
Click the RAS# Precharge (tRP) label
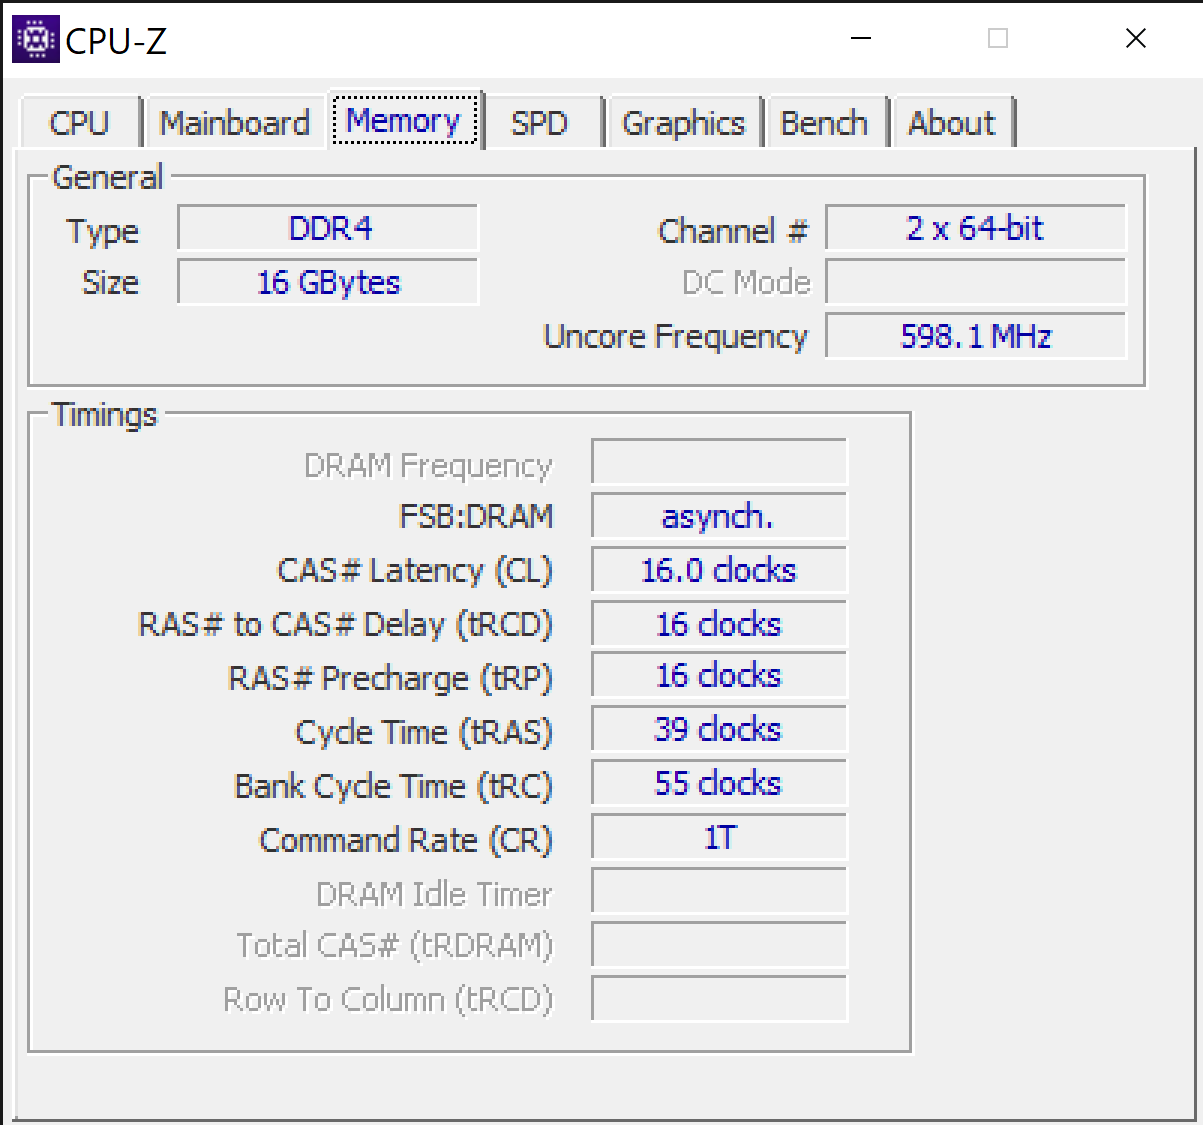(x=390, y=679)
